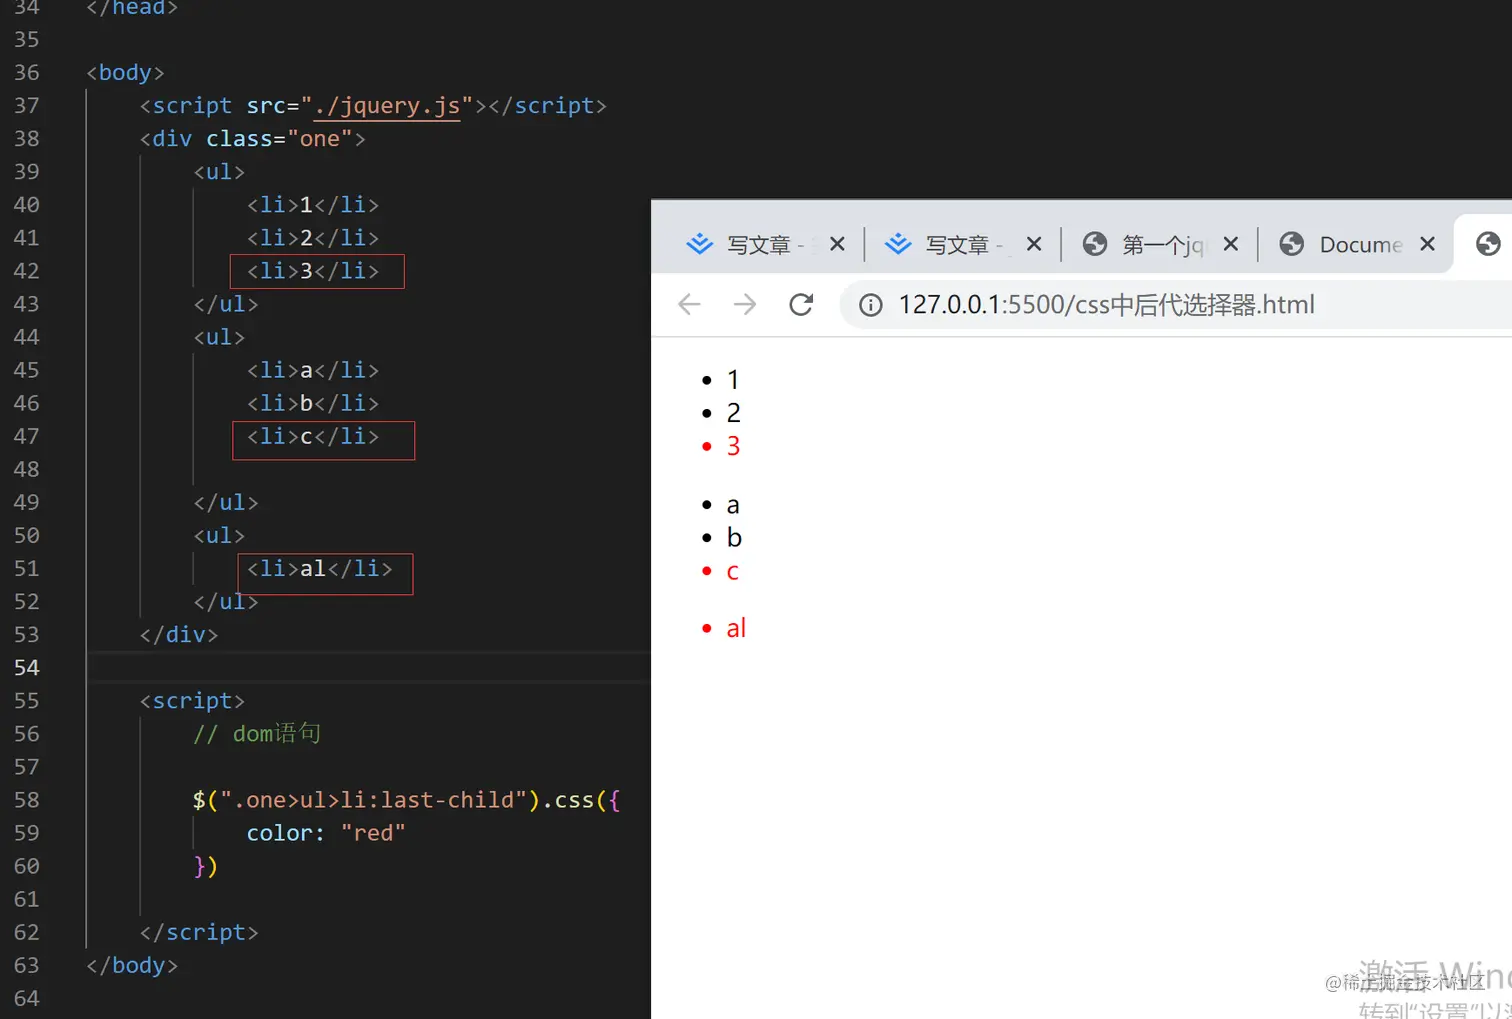Switch to the 第一个jq tab
Image resolution: width=1512 pixels, height=1019 pixels.
[1160, 244]
